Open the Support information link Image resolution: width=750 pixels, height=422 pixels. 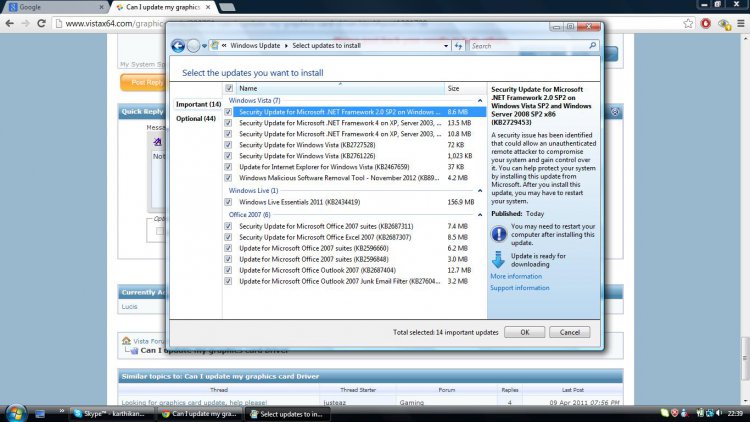(x=519, y=288)
